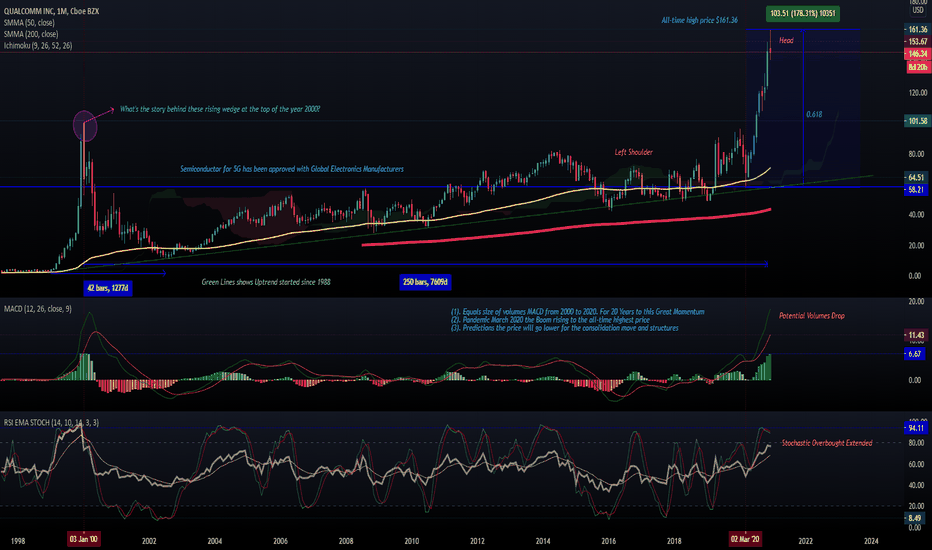Click the 8.49 stochastic axis value
The width and height of the screenshot is (932, 550).
click(x=915, y=518)
